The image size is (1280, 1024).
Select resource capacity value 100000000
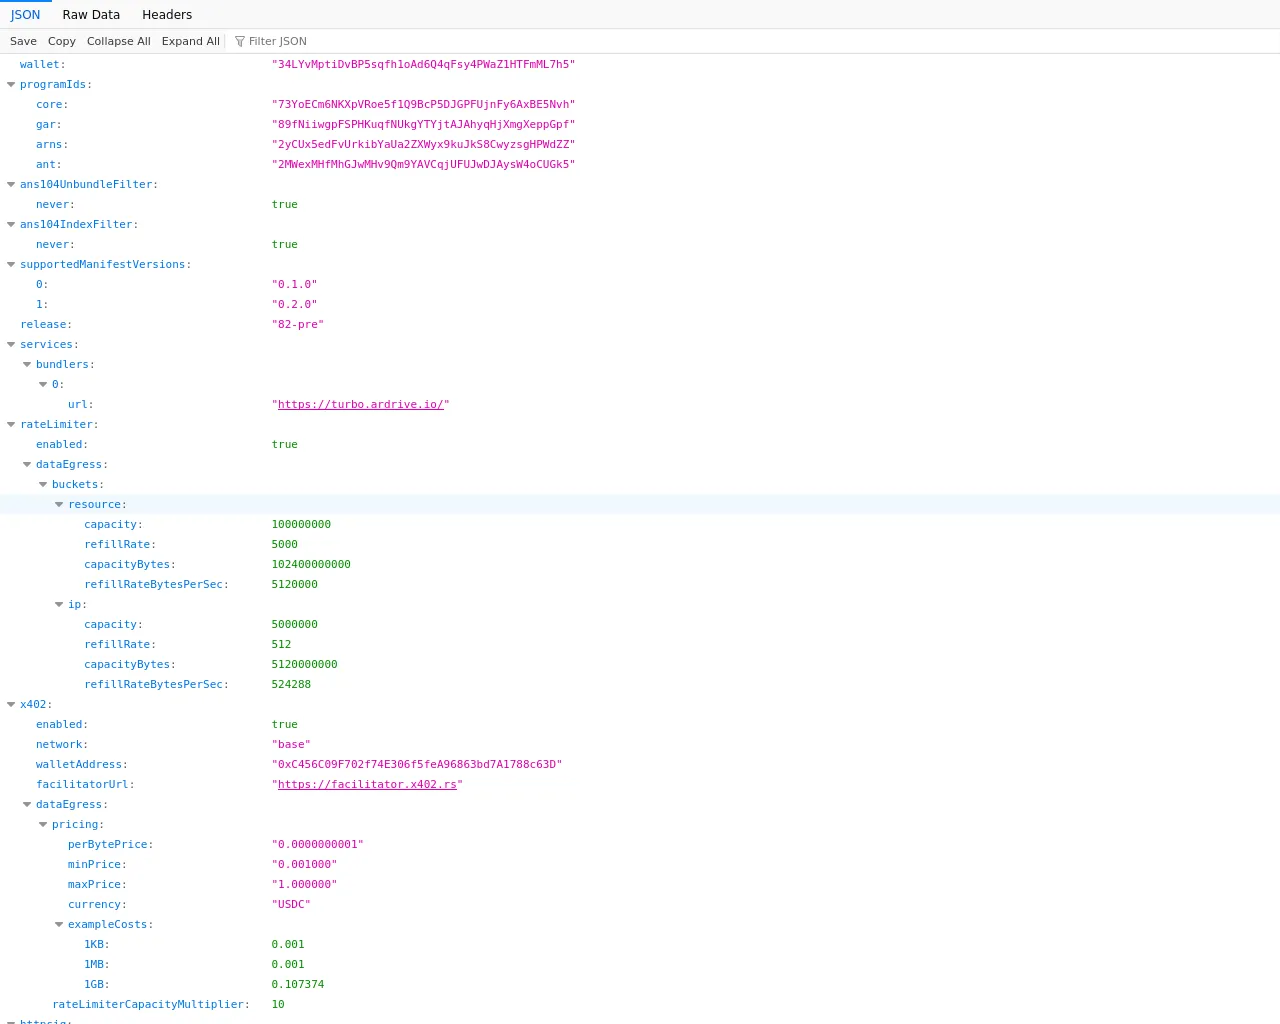click(x=301, y=524)
